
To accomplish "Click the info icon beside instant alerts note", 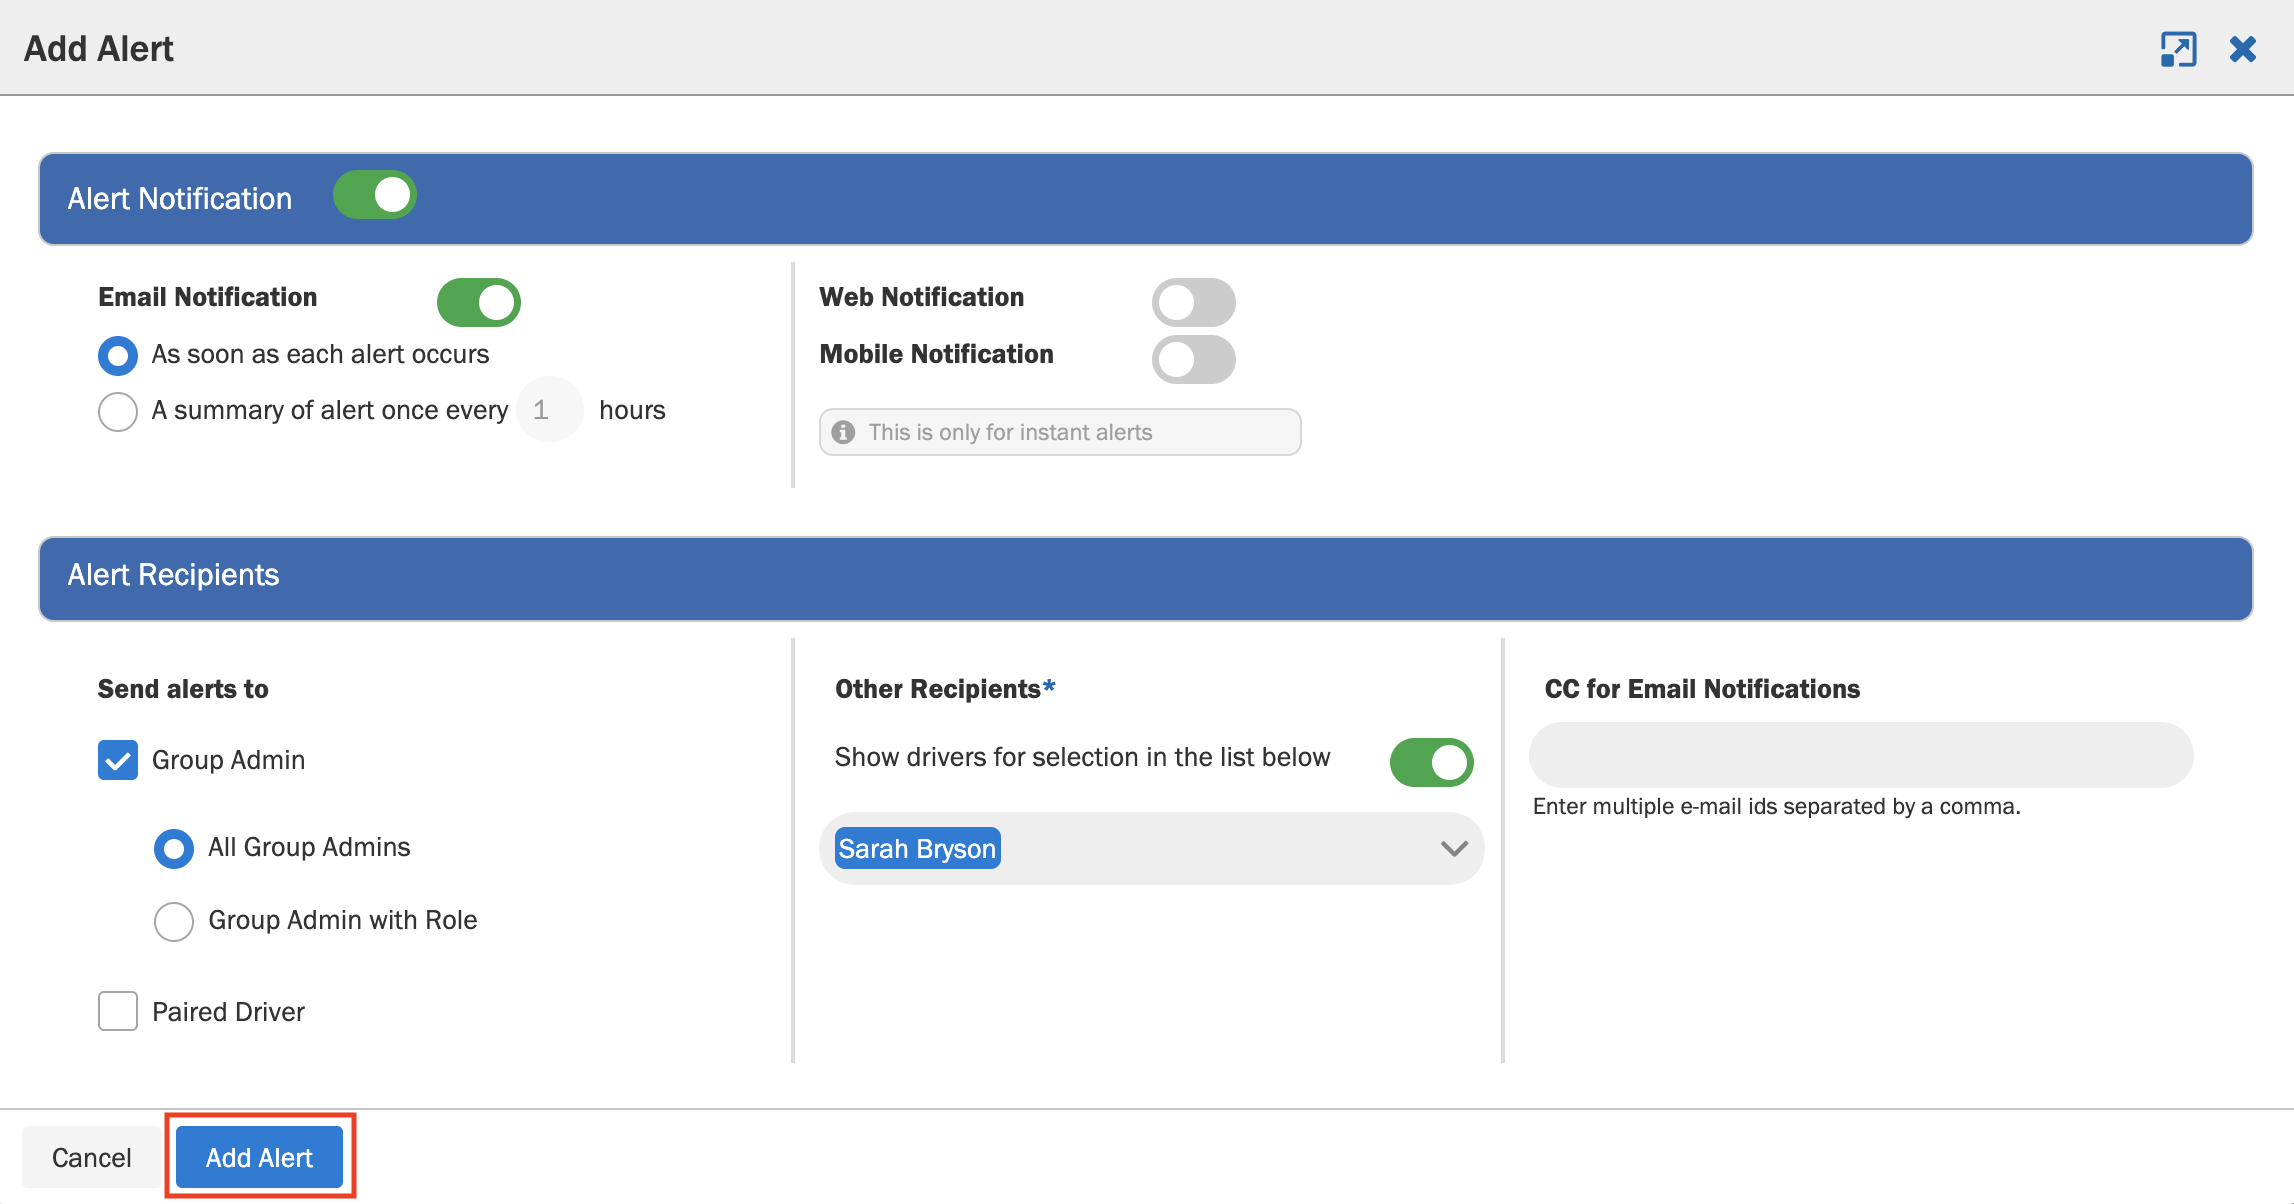I will tap(843, 432).
